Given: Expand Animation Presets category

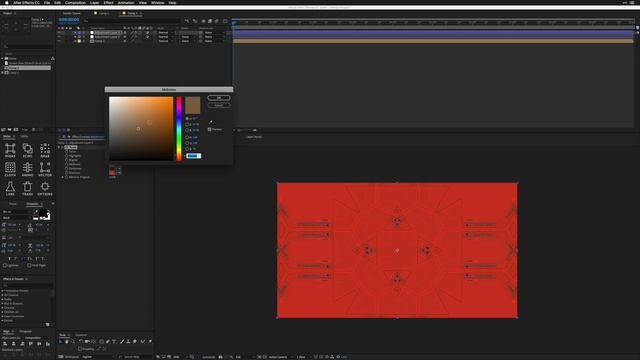Looking at the screenshot, I should 2,291.
